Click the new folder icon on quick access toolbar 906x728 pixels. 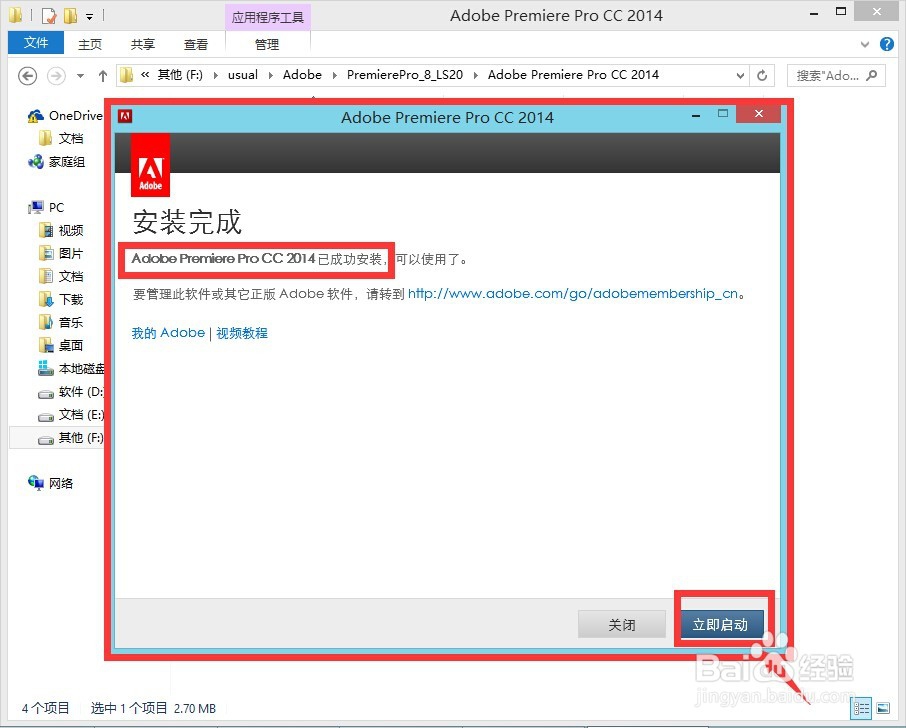(x=70, y=15)
